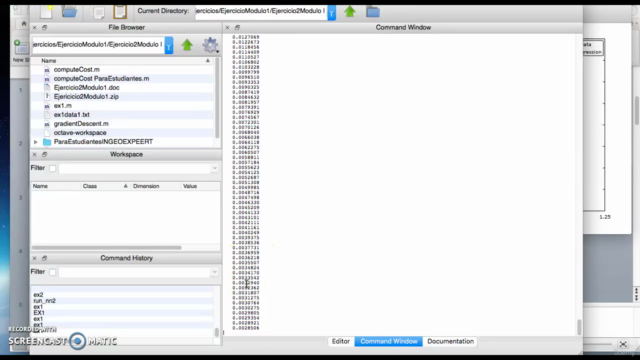Click the New Script toolbar icon
Image resolution: width=640 pixels, height=360 pixels.
click(x=47, y=12)
